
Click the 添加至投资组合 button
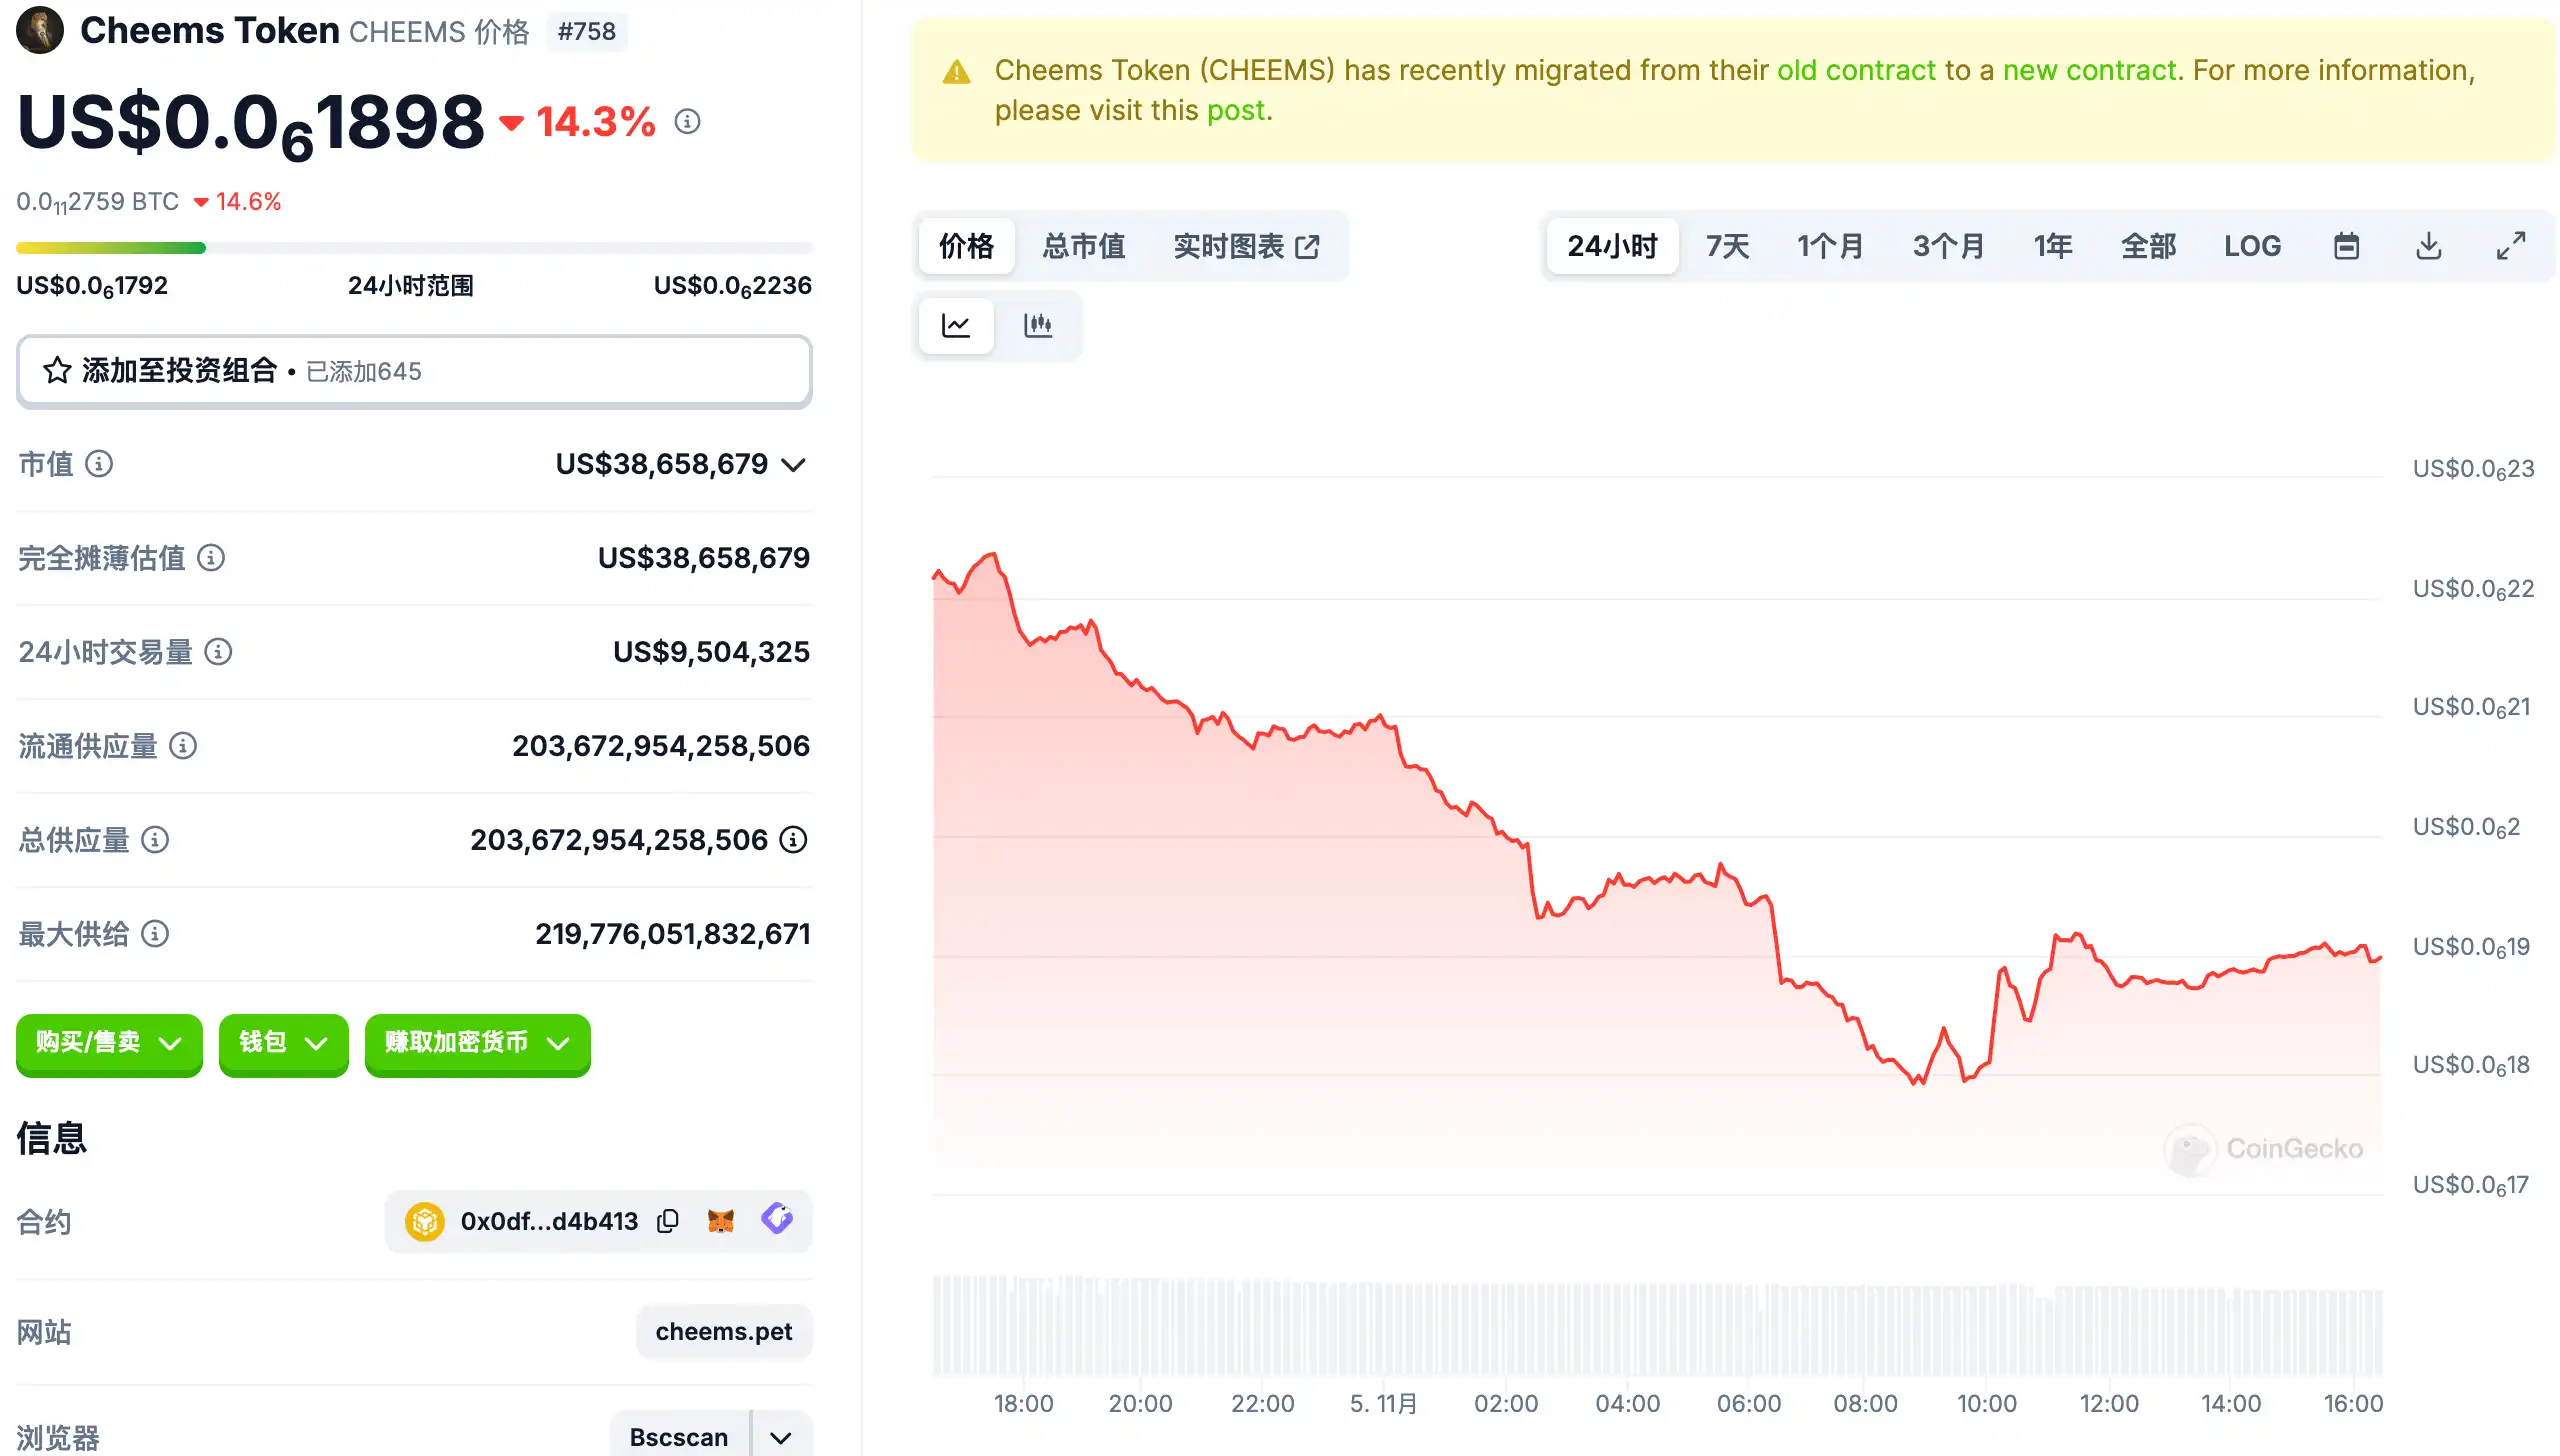point(414,371)
